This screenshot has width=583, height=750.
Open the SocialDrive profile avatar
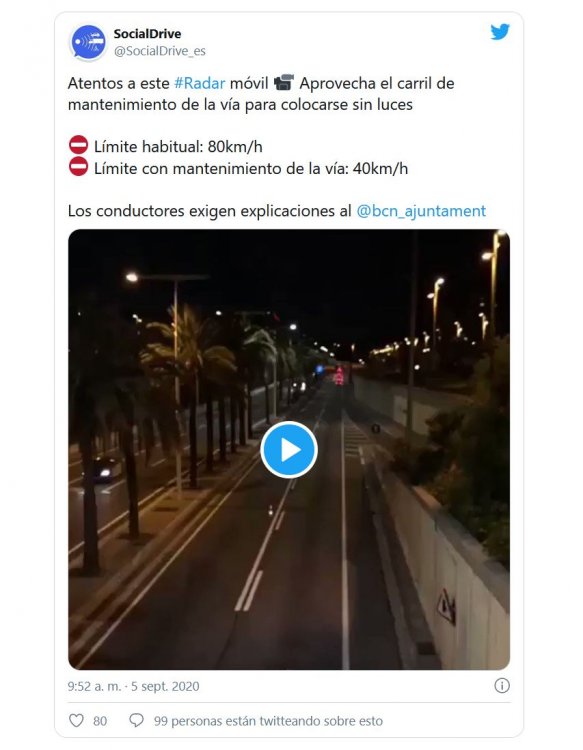[88, 43]
